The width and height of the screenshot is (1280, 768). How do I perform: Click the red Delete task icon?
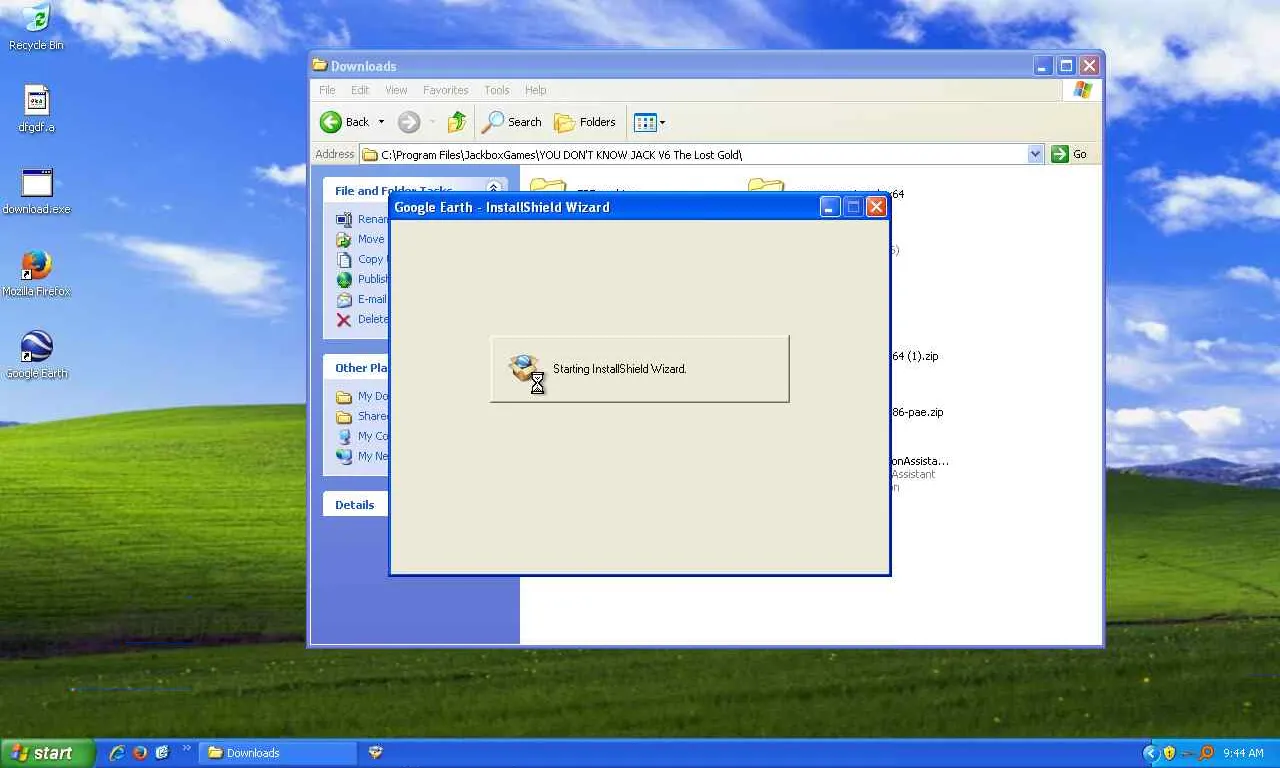pyautogui.click(x=344, y=319)
